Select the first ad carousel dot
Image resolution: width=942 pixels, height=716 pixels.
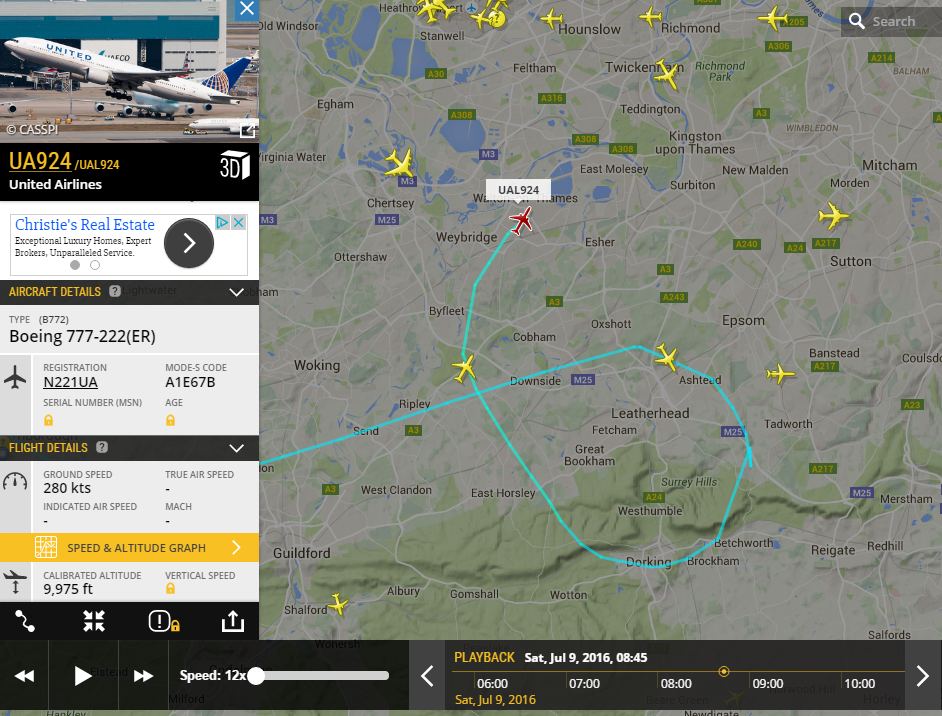point(75,265)
